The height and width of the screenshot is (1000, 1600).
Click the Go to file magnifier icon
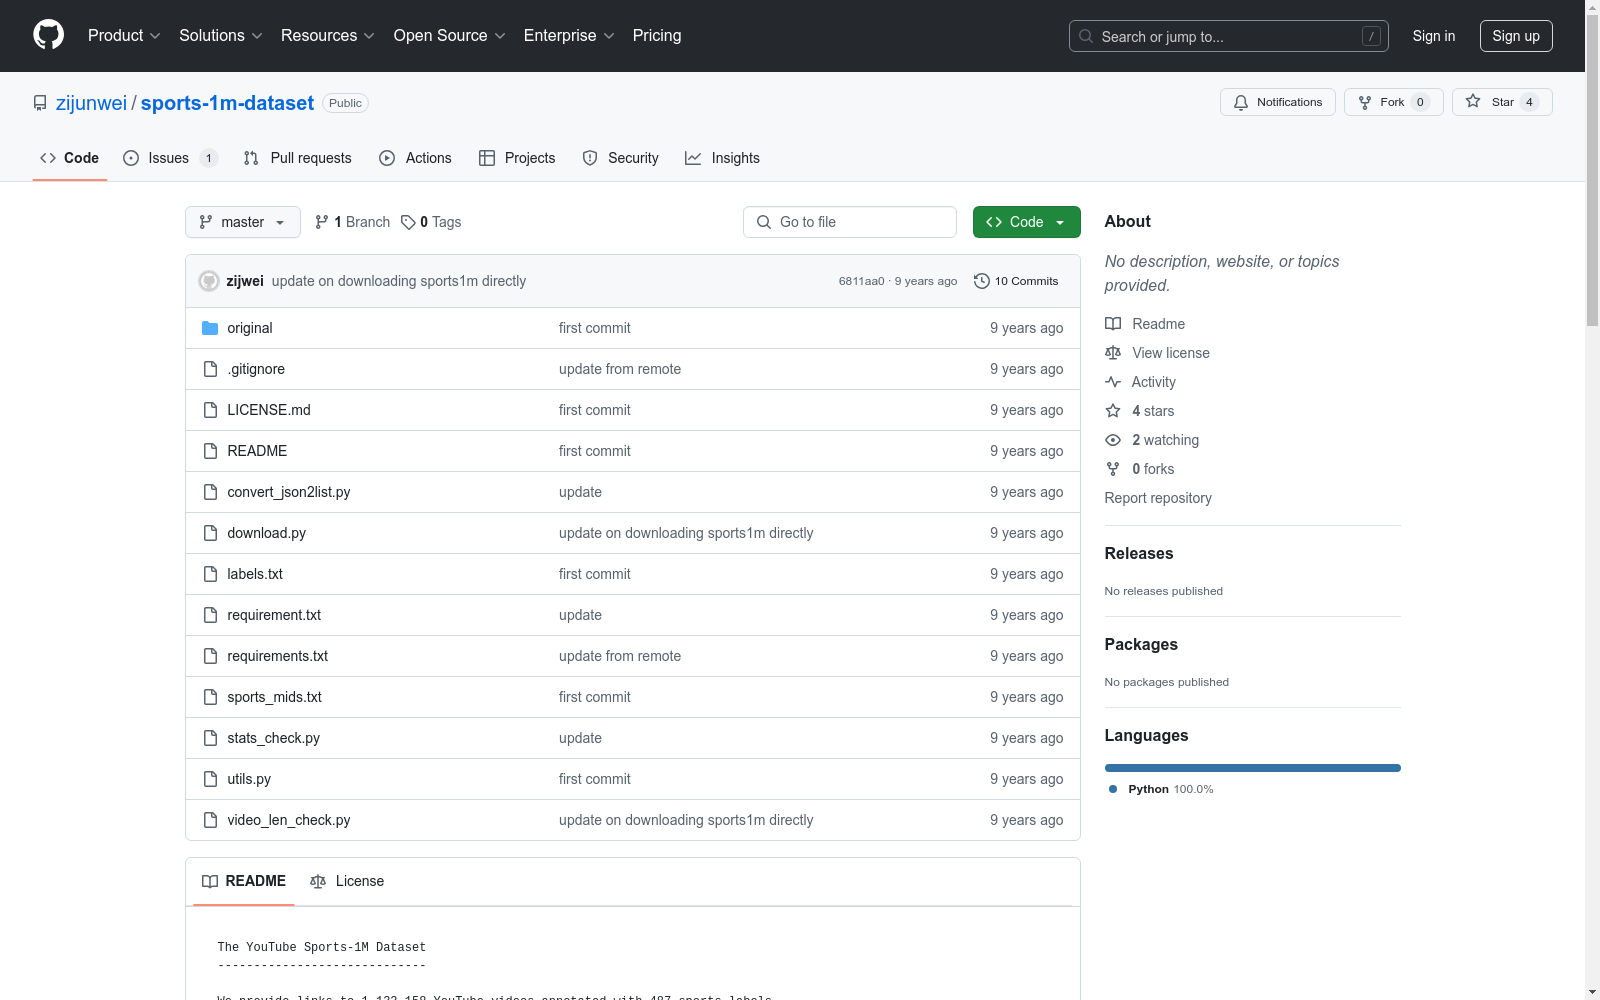pos(764,222)
